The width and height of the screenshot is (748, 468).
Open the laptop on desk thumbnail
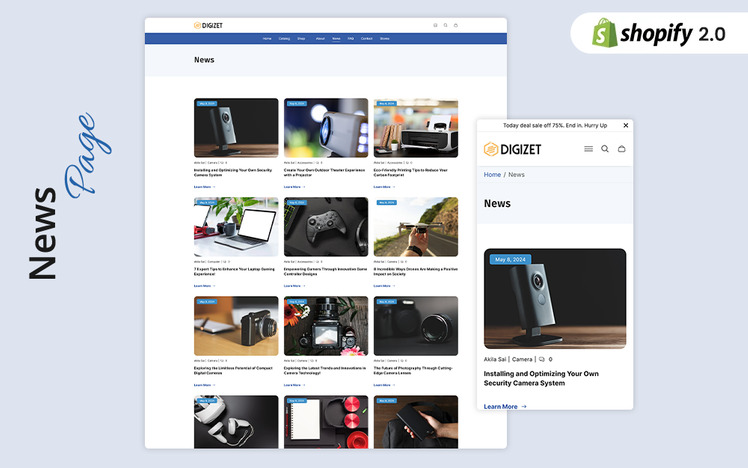[x=236, y=227]
